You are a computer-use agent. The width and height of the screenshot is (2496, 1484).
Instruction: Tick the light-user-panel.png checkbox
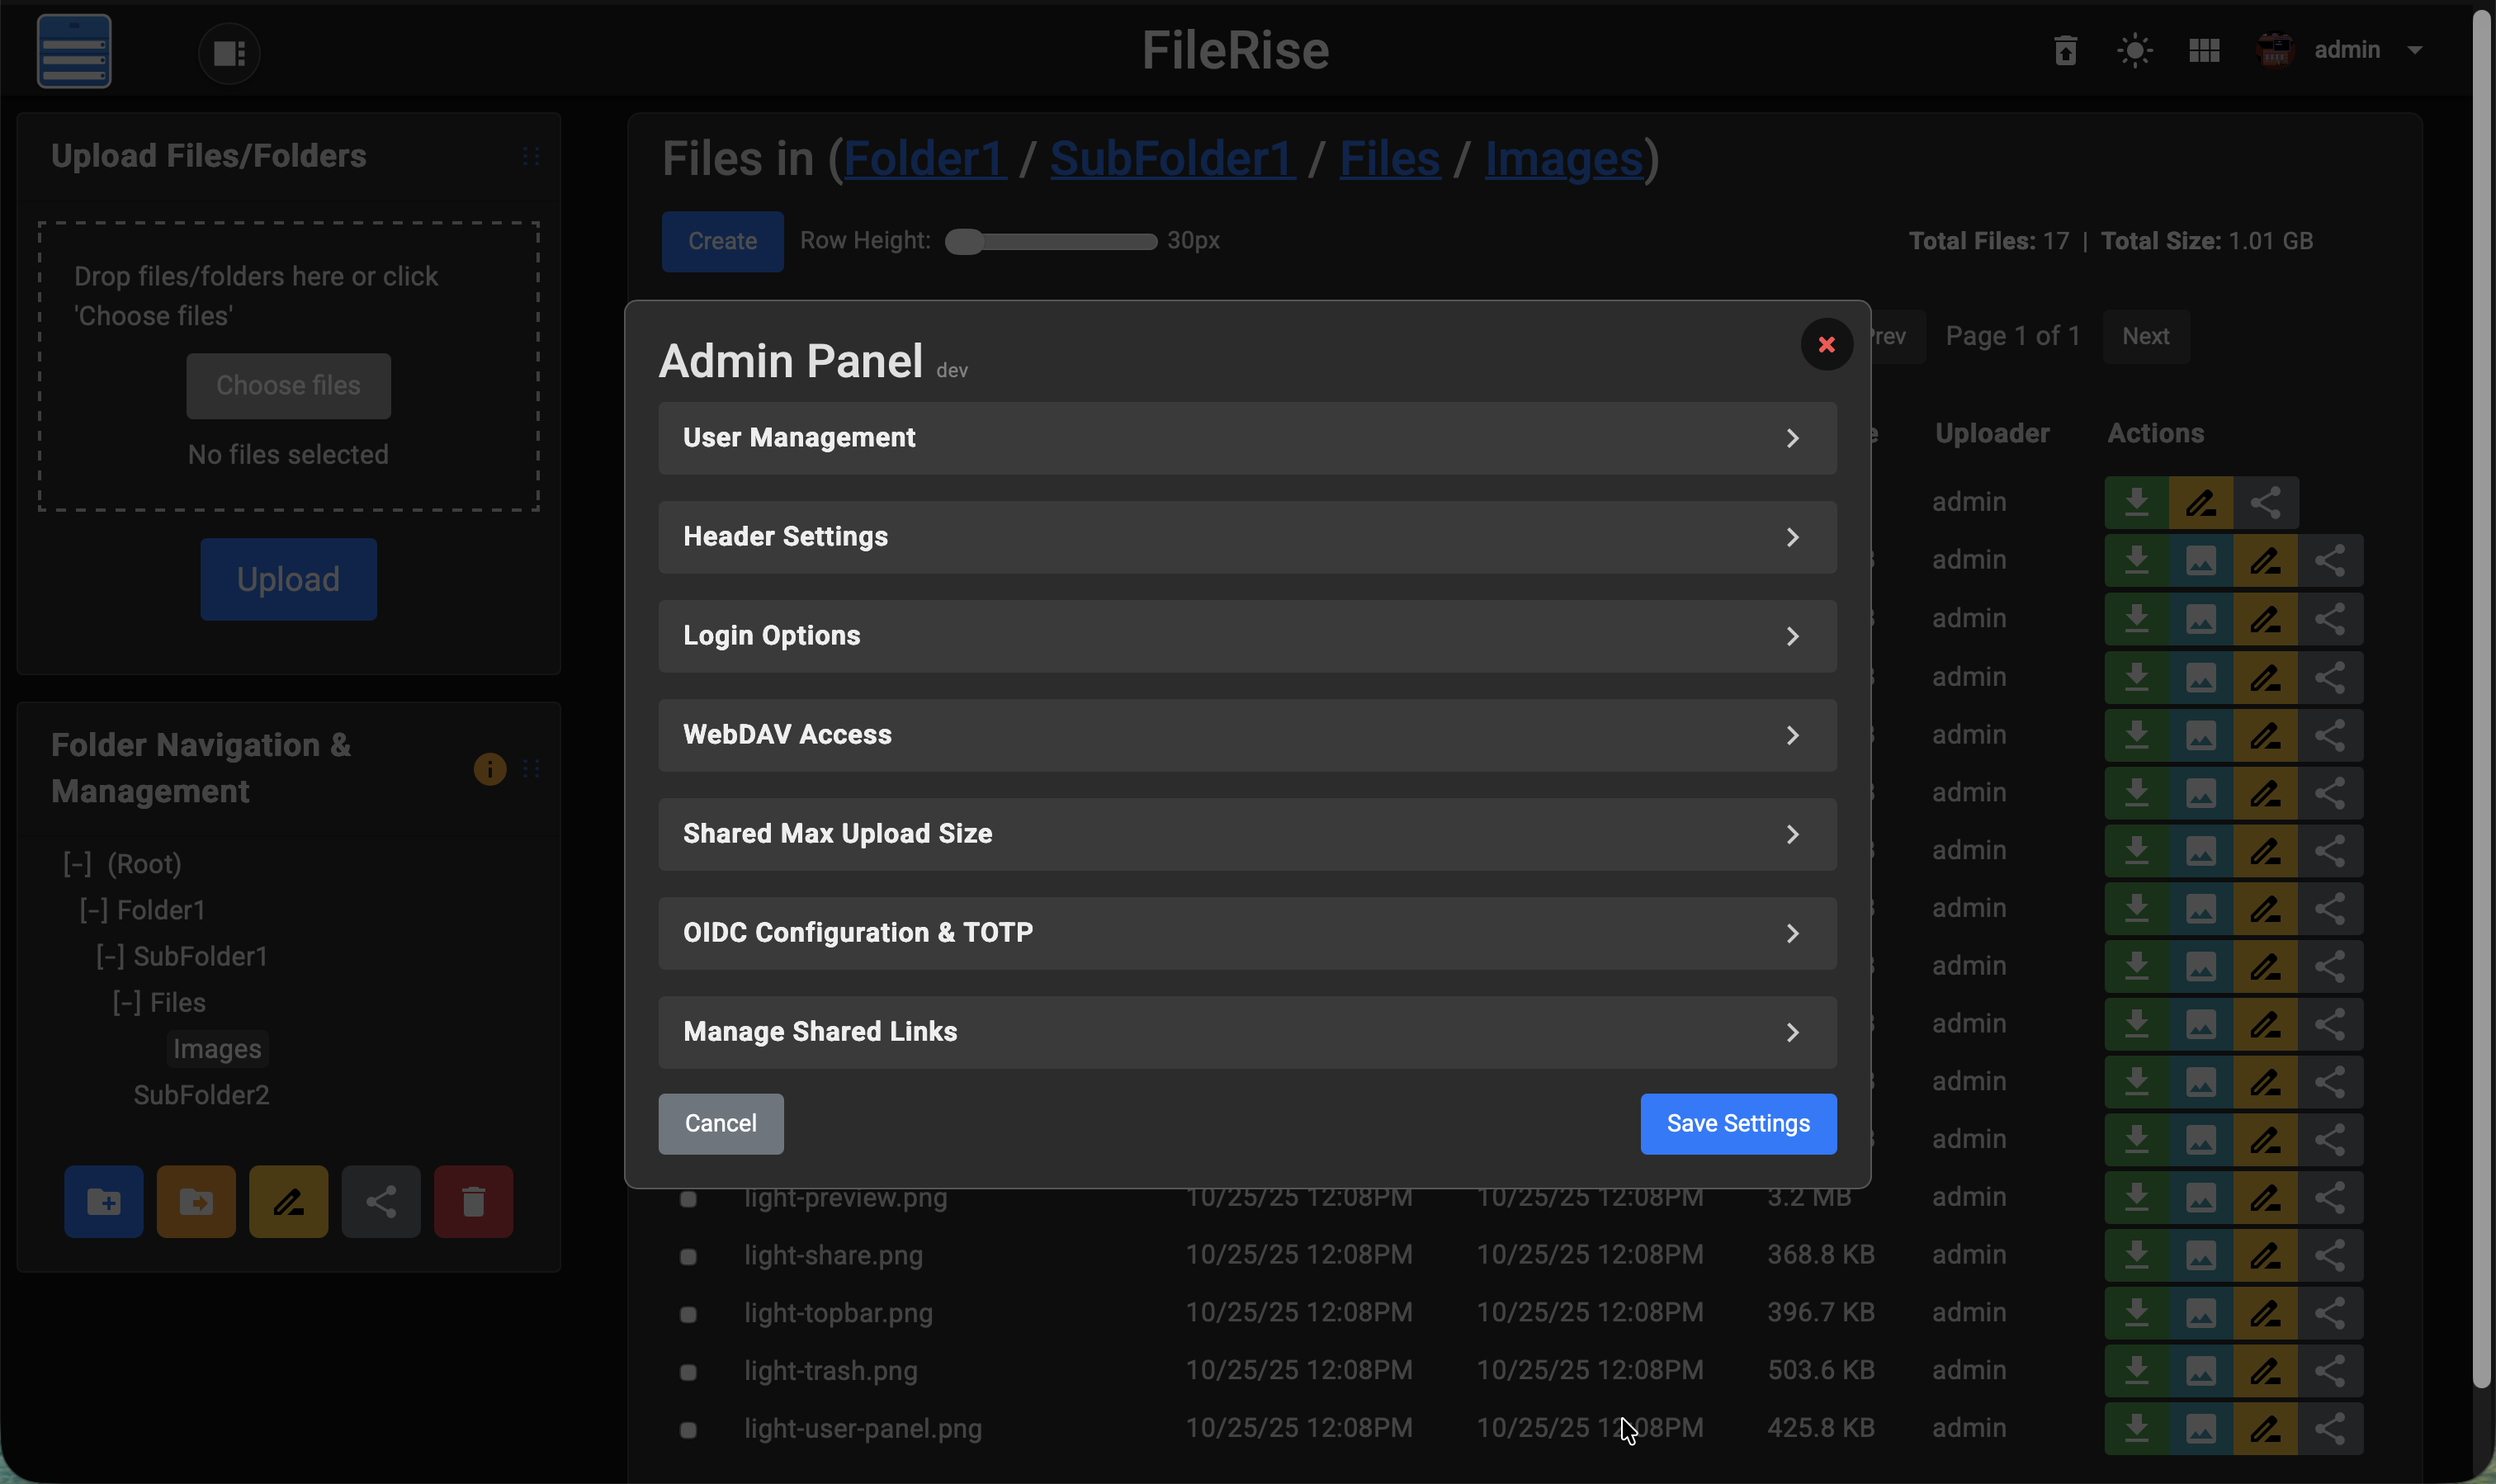coord(688,1430)
